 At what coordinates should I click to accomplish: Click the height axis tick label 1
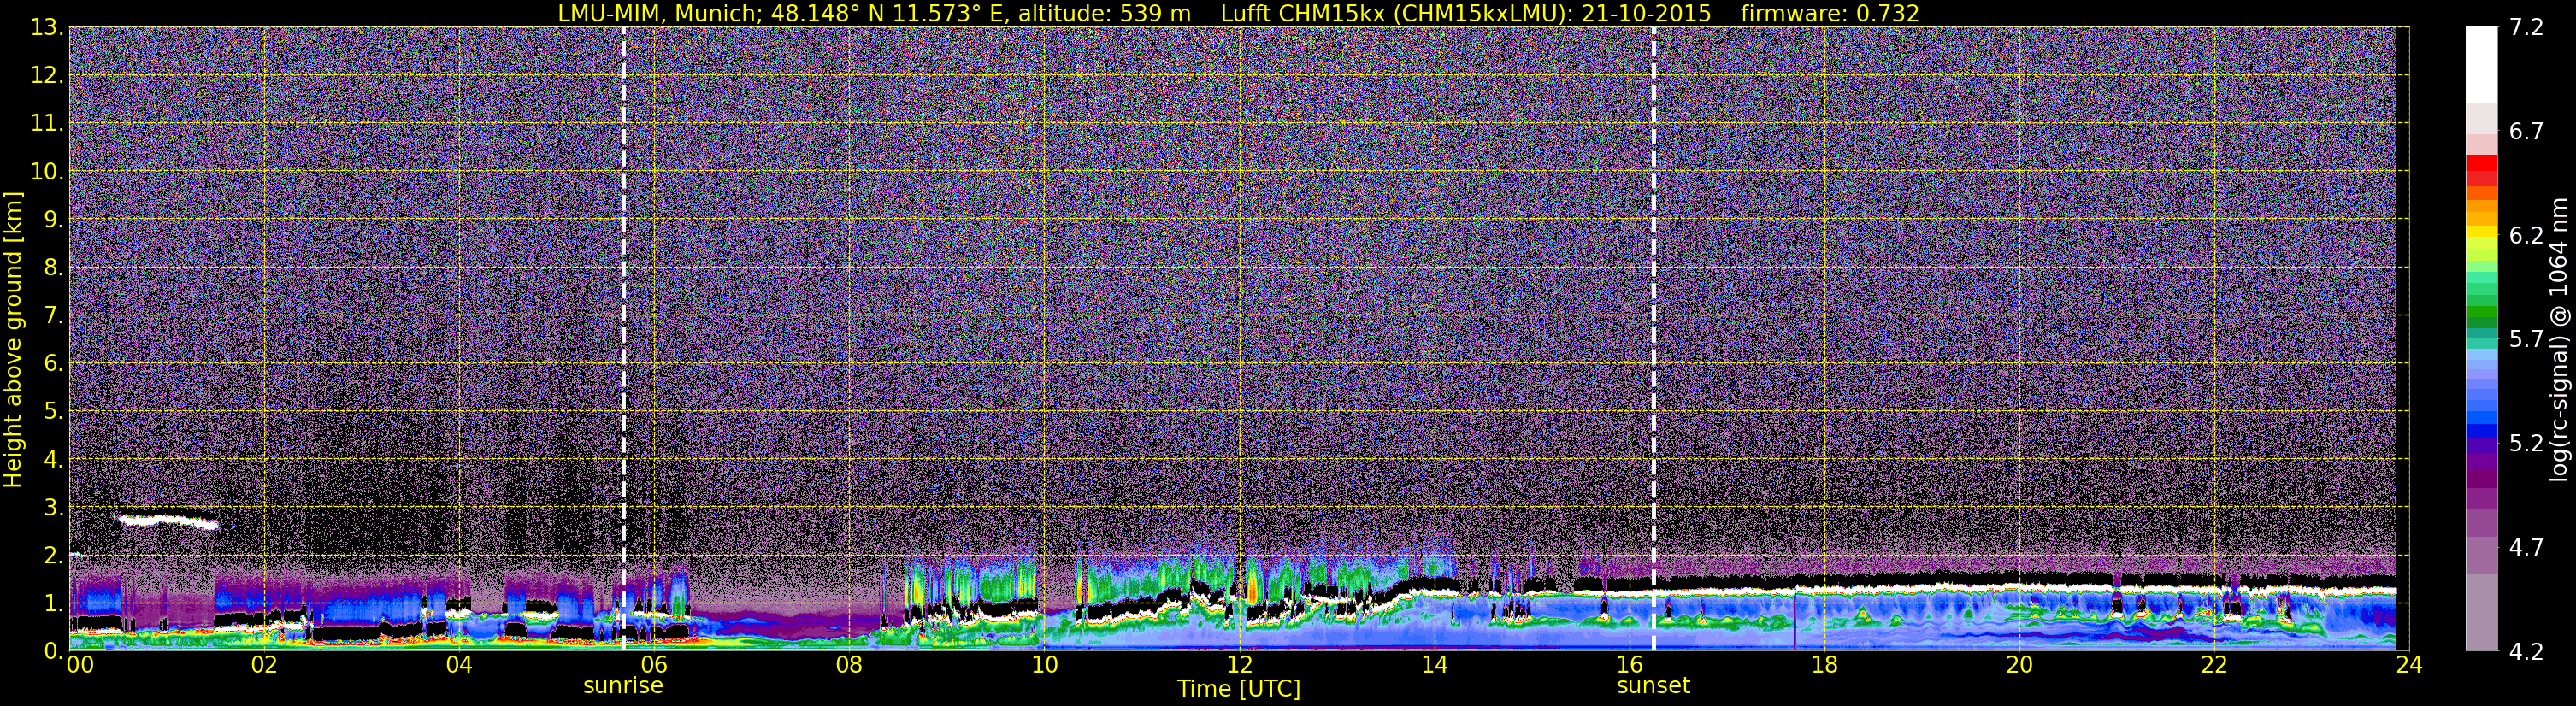53,604
